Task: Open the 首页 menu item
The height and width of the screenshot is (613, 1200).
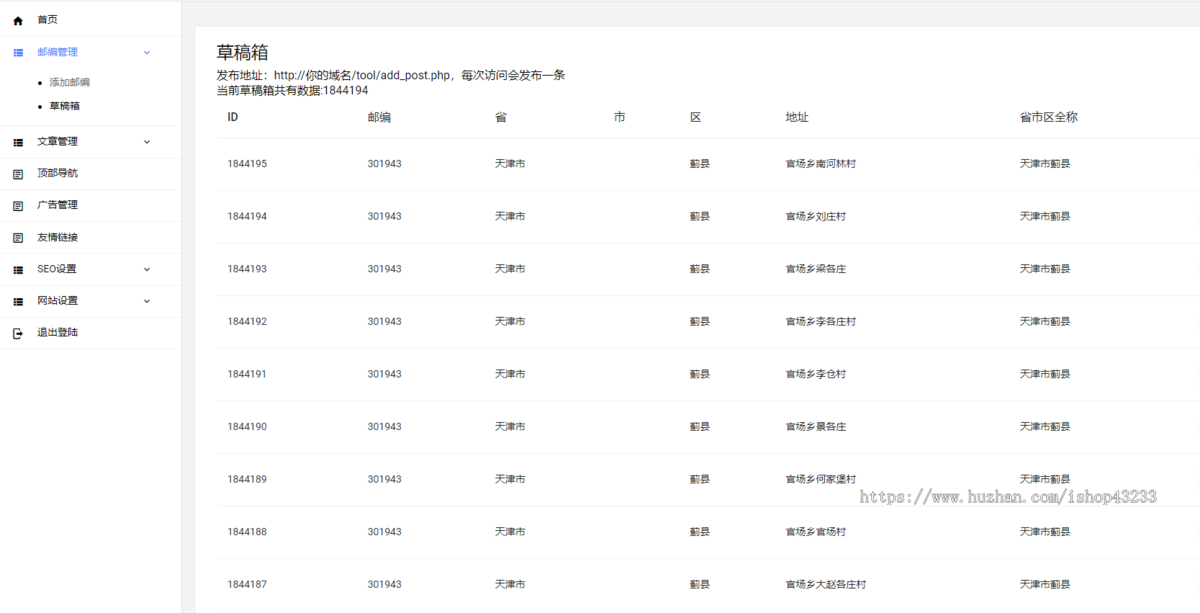Action: point(48,20)
